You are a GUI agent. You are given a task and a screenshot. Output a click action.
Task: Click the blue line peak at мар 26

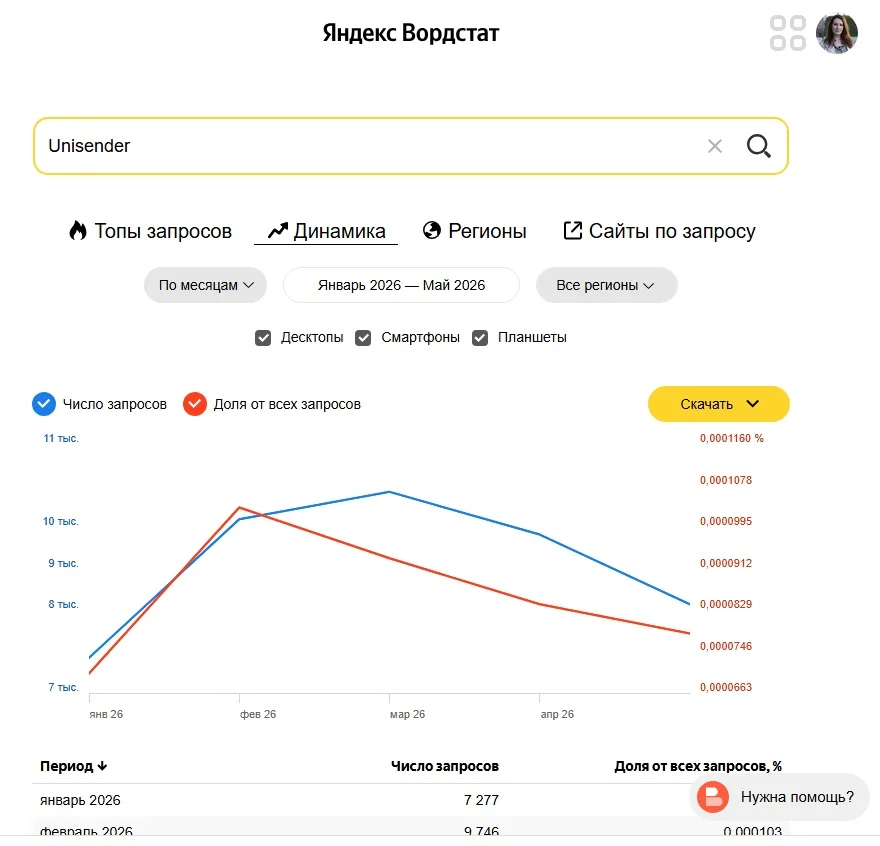click(389, 492)
